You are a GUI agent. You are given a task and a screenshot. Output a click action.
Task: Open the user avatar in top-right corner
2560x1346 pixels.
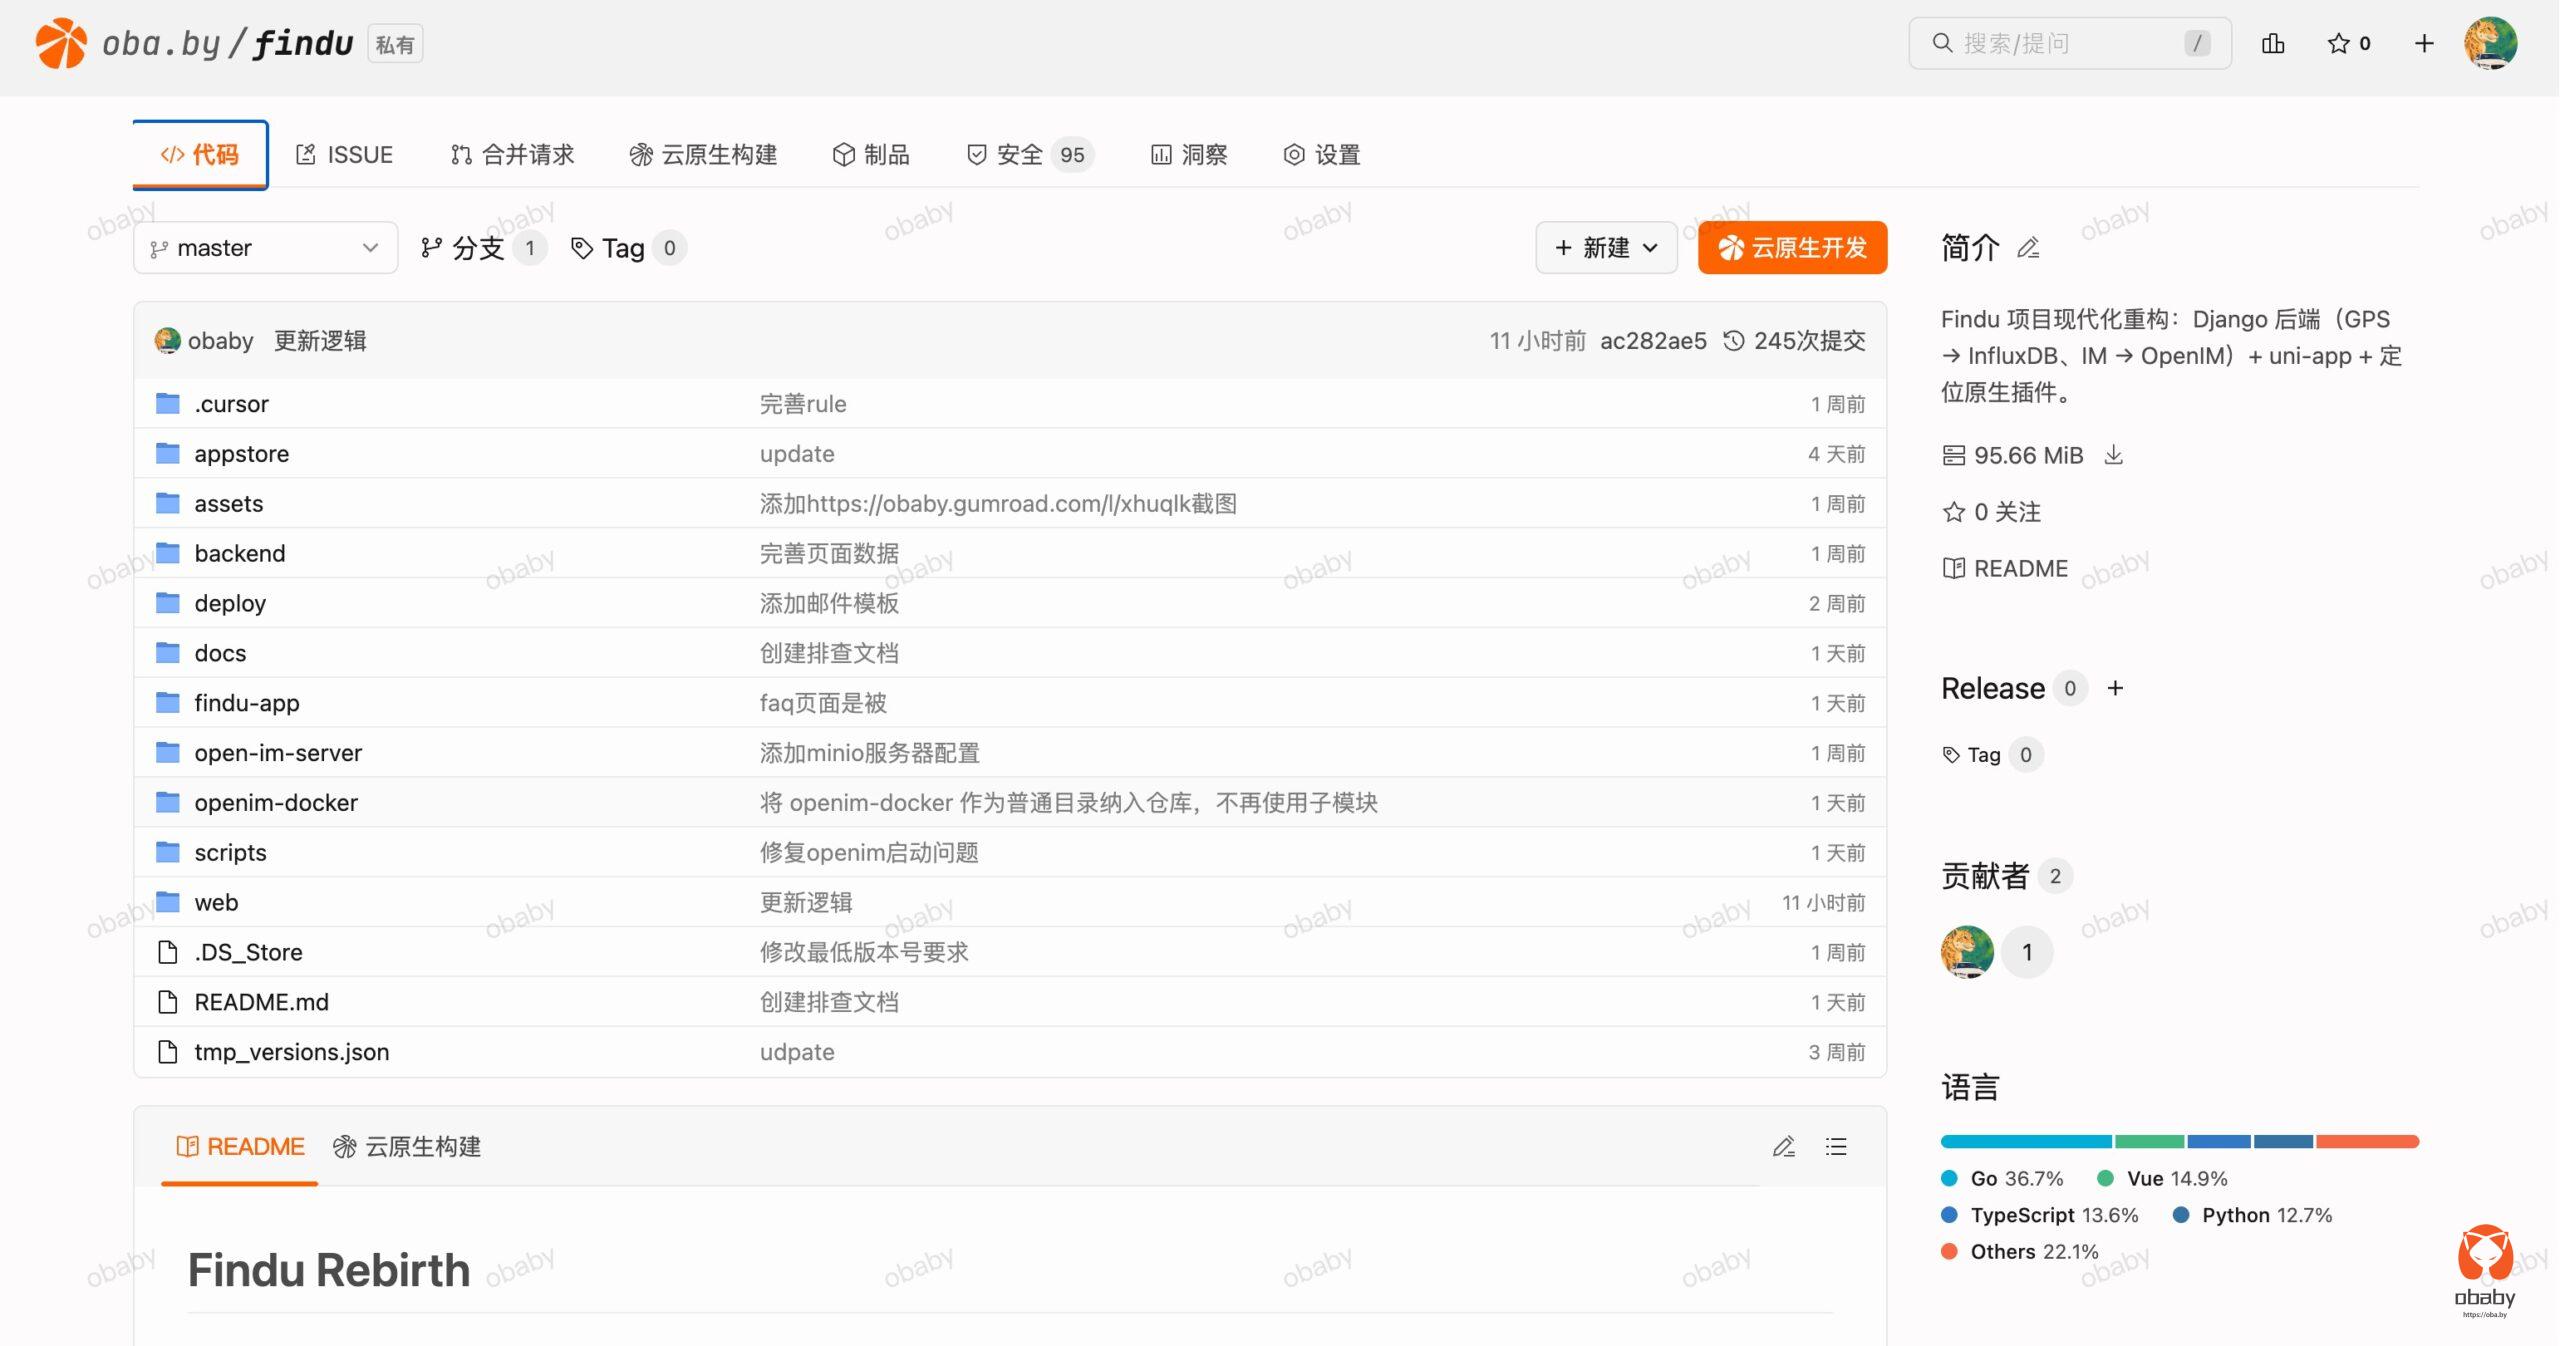[x=2491, y=43]
